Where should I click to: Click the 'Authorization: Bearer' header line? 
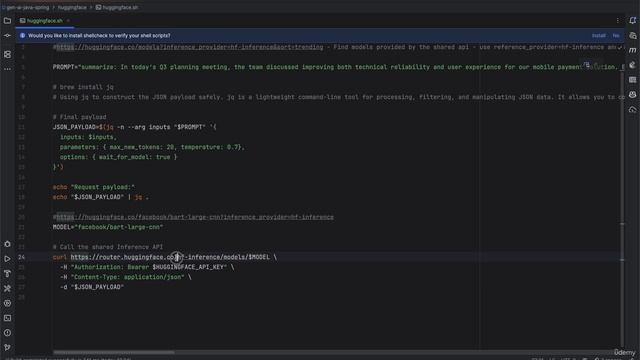point(147,267)
